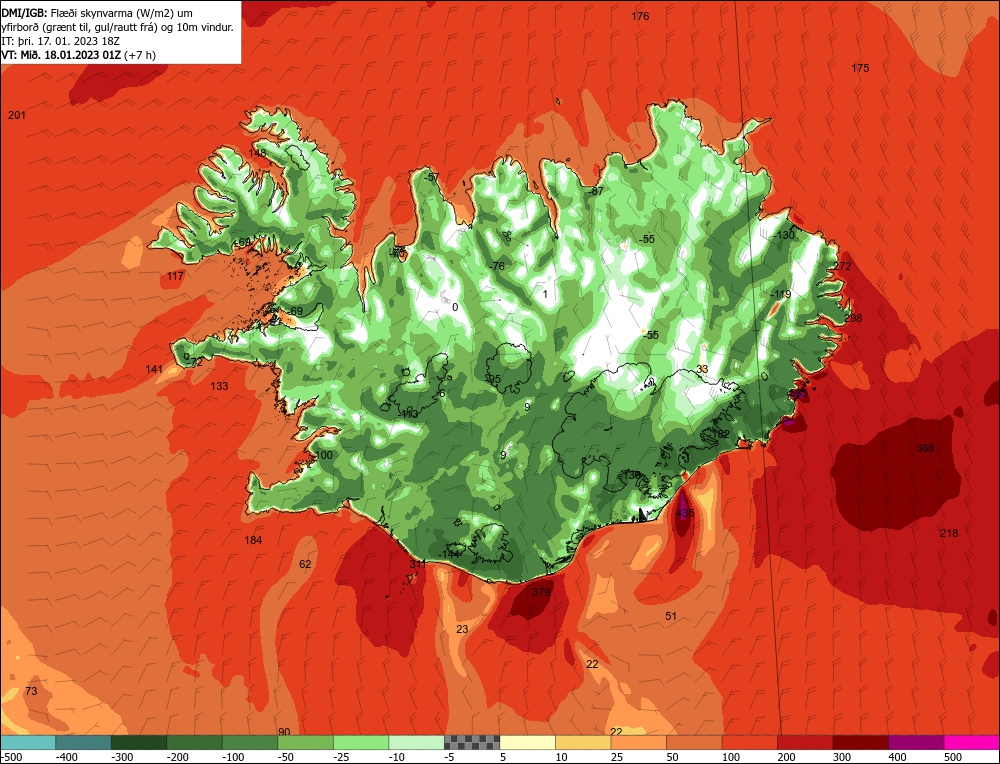Click the magenta legend swatch above 500

(971, 742)
